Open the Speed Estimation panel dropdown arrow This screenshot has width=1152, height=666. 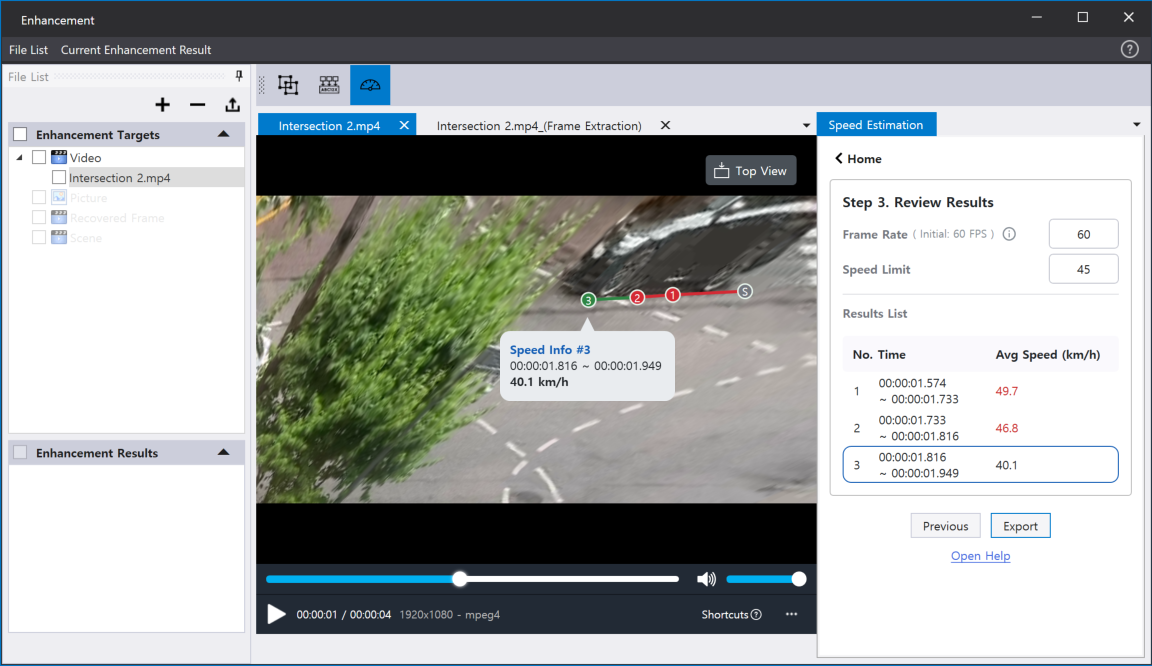[1136, 125]
